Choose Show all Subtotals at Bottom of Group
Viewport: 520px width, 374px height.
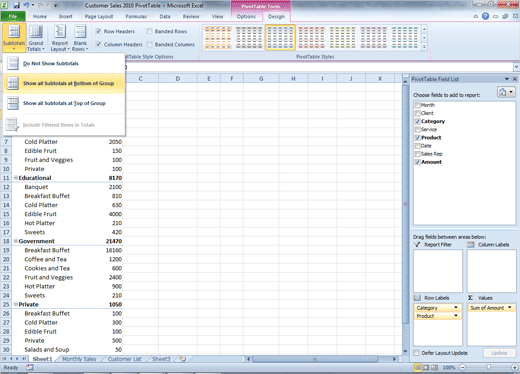[64, 83]
